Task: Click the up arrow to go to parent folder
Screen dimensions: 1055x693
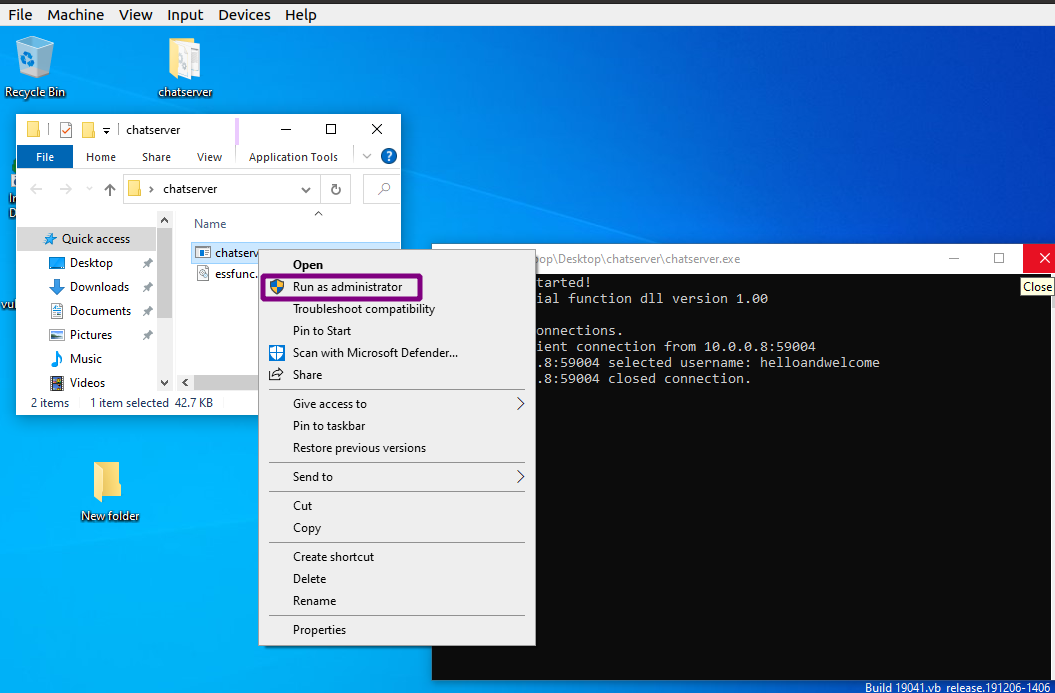Action: click(110, 189)
